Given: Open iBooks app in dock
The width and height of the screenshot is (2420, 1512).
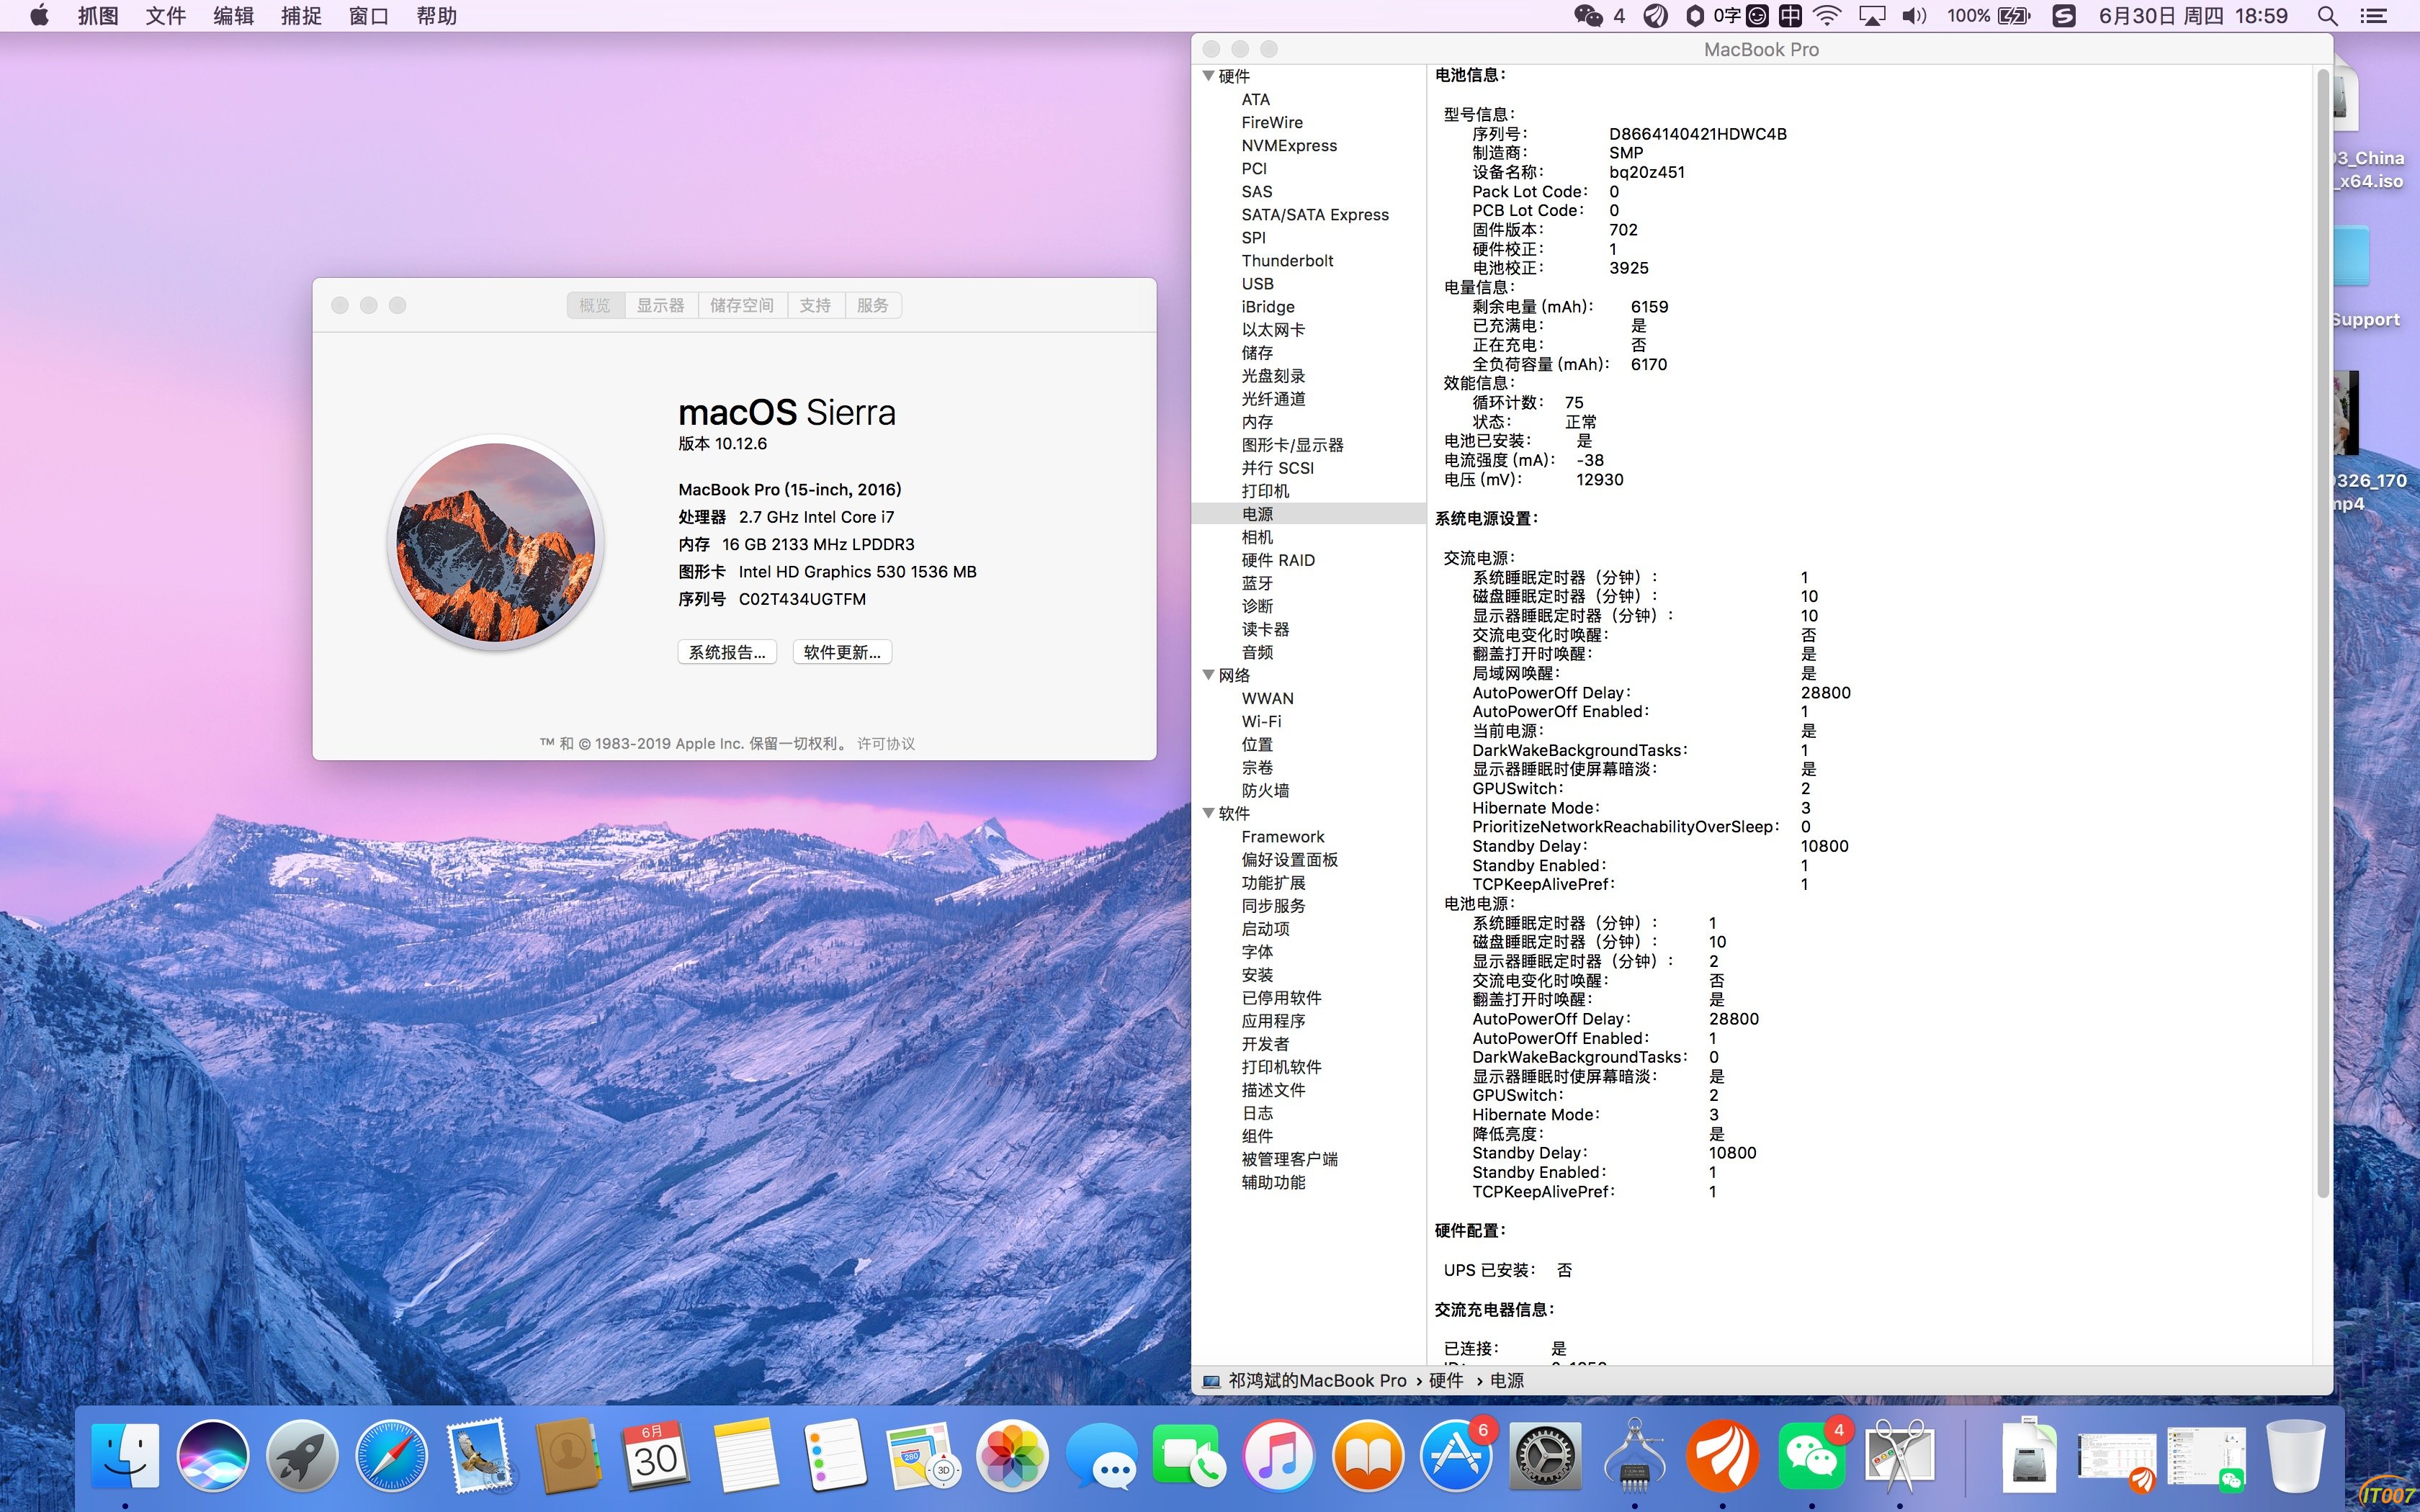Looking at the screenshot, I should click(x=1366, y=1455).
